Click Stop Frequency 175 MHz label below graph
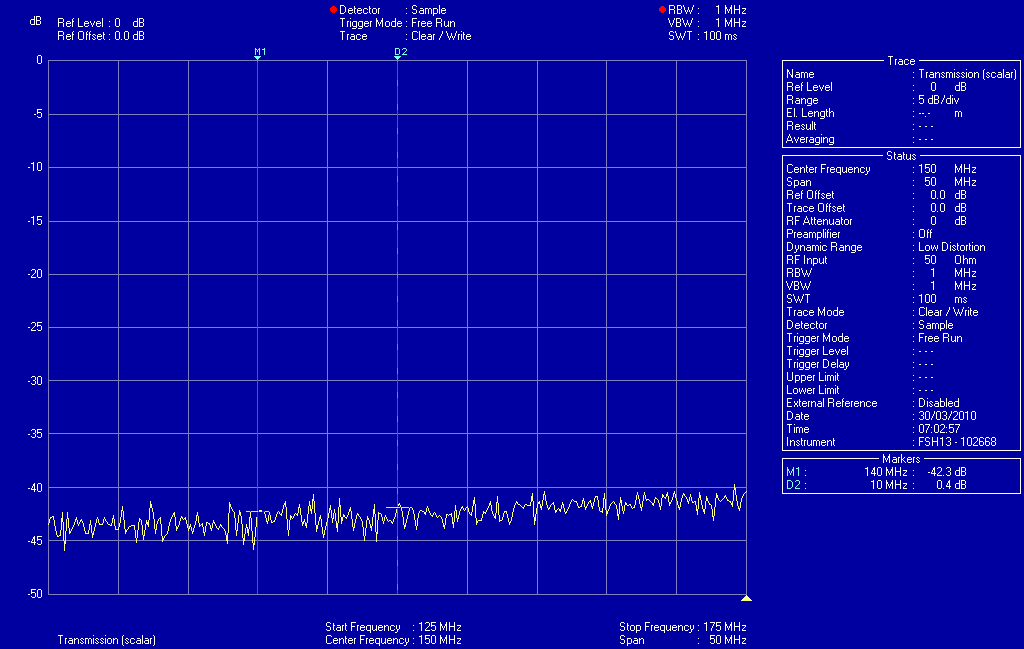This screenshot has height=649, width=1024. point(683,627)
